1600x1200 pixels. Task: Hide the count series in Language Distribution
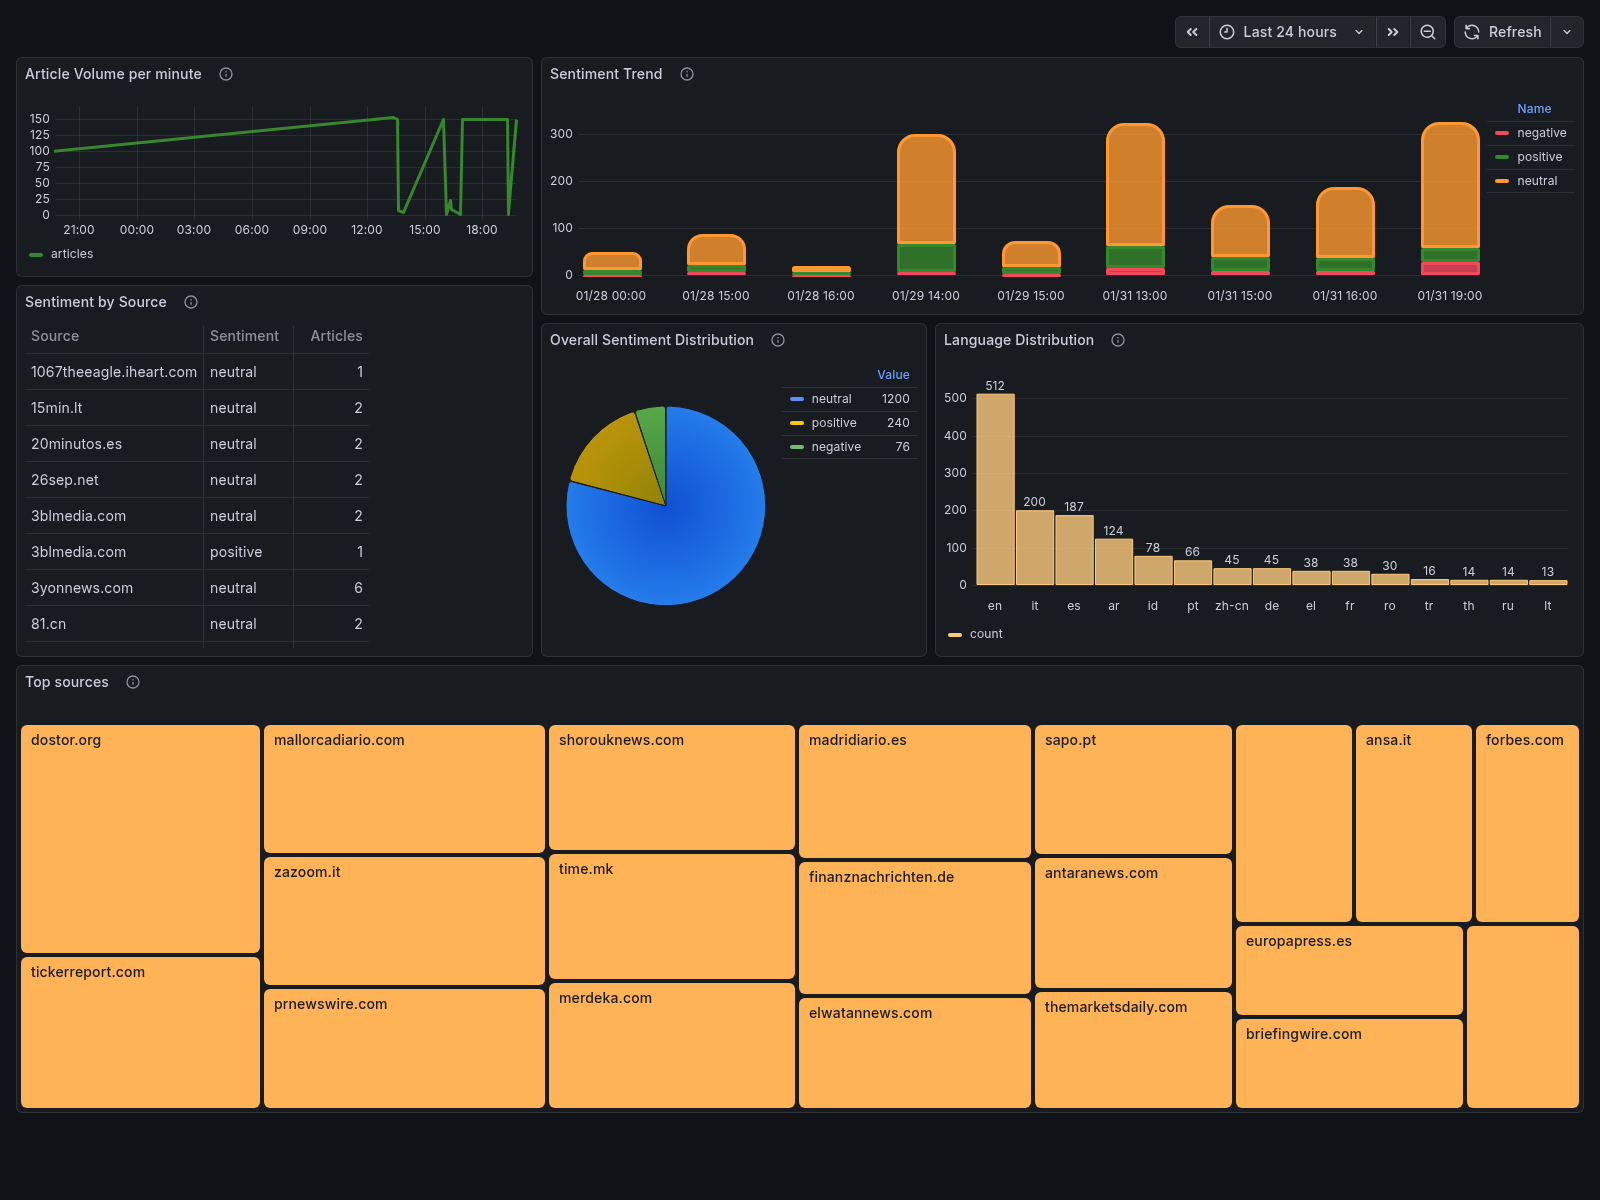click(x=985, y=633)
